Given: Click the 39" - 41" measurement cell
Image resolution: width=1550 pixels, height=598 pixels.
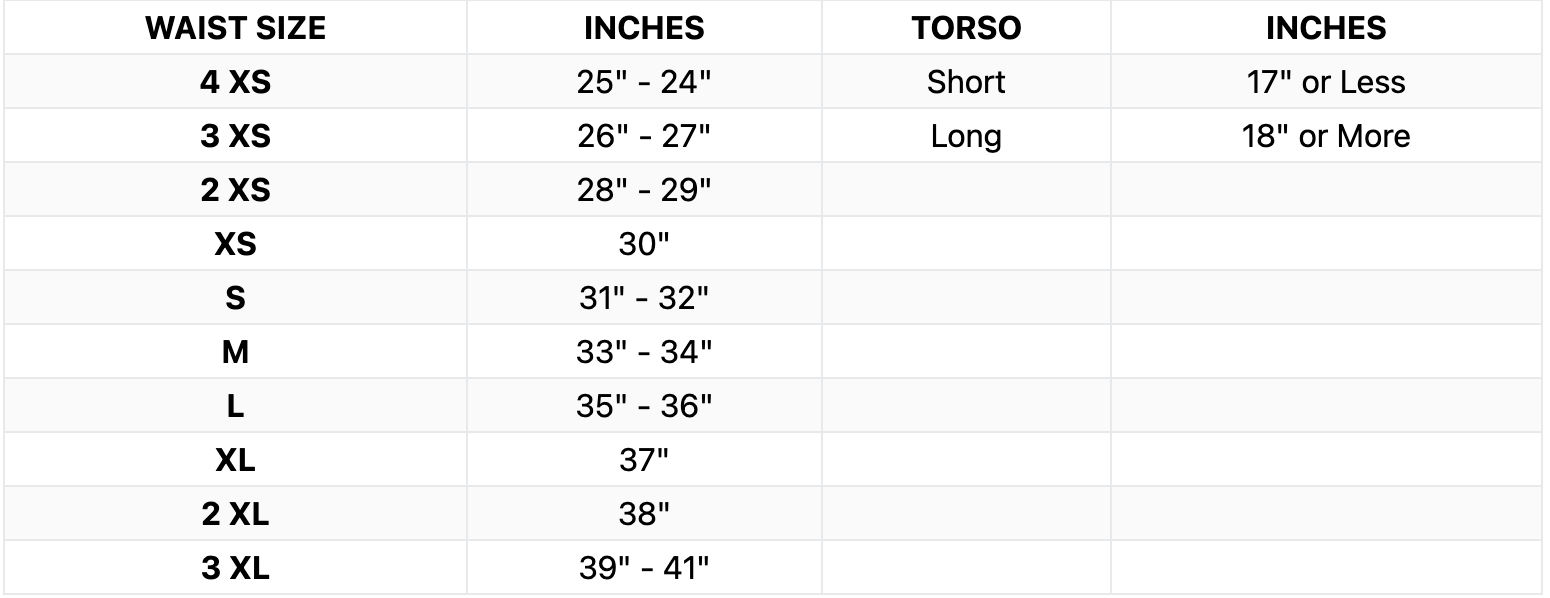Looking at the screenshot, I should 644,568.
